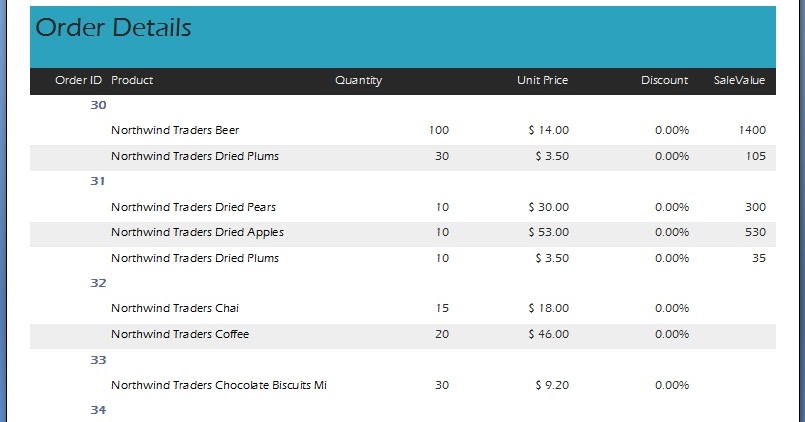Click the Northwind Traders Coffee product

coord(180,334)
